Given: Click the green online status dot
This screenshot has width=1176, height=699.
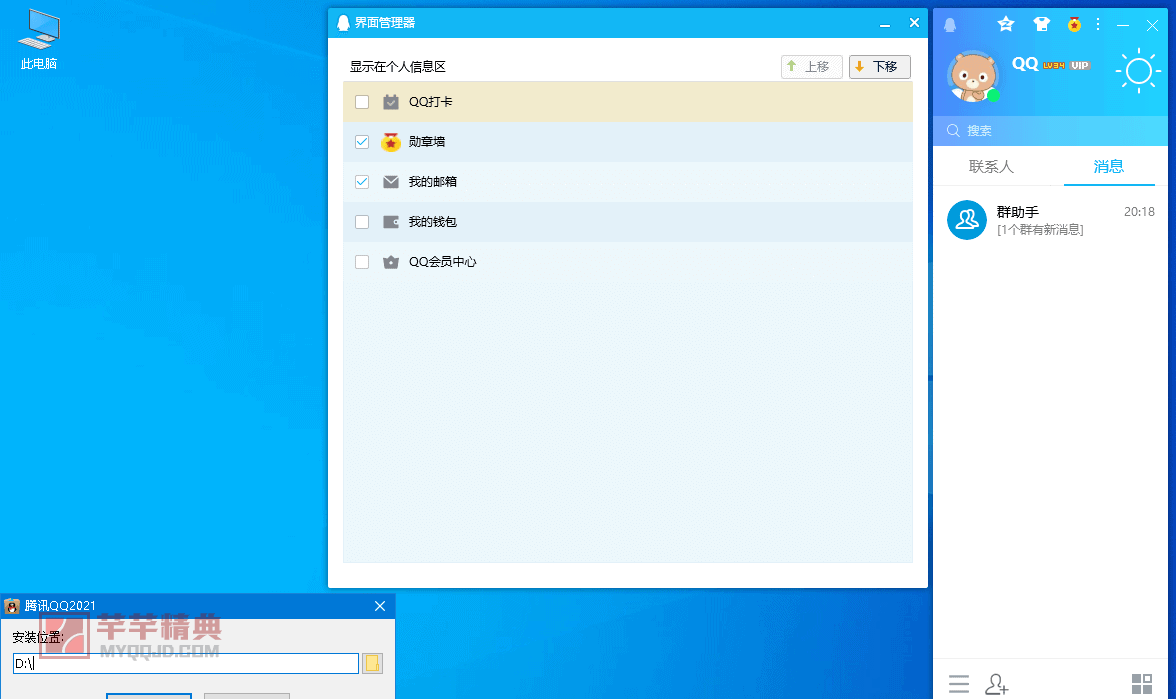Looking at the screenshot, I should click(x=993, y=95).
